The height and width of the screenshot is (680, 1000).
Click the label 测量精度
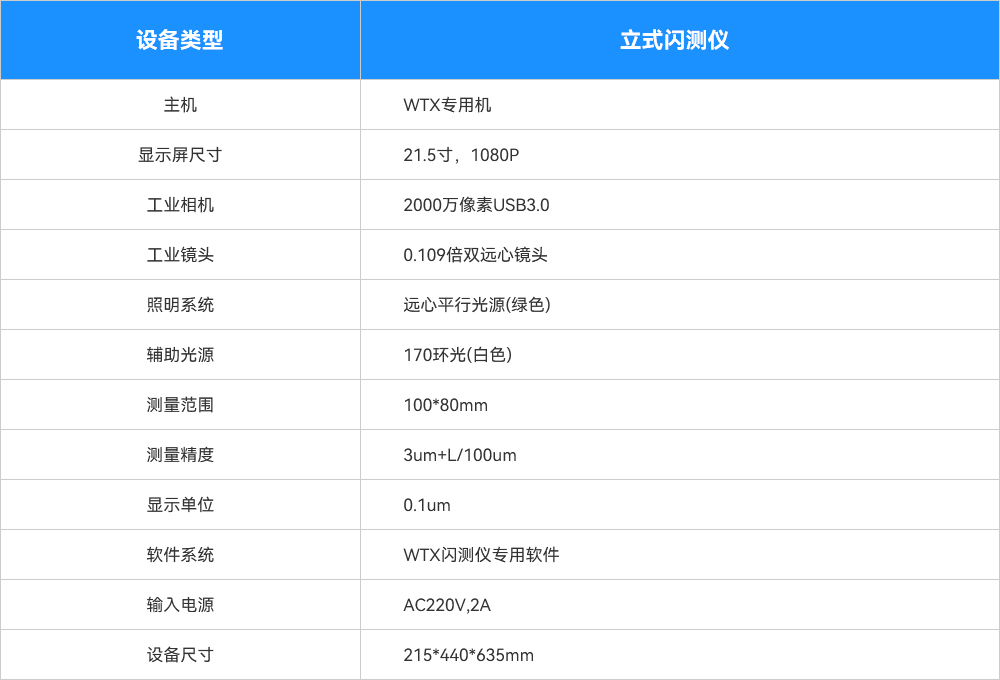click(x=180, y=455)
